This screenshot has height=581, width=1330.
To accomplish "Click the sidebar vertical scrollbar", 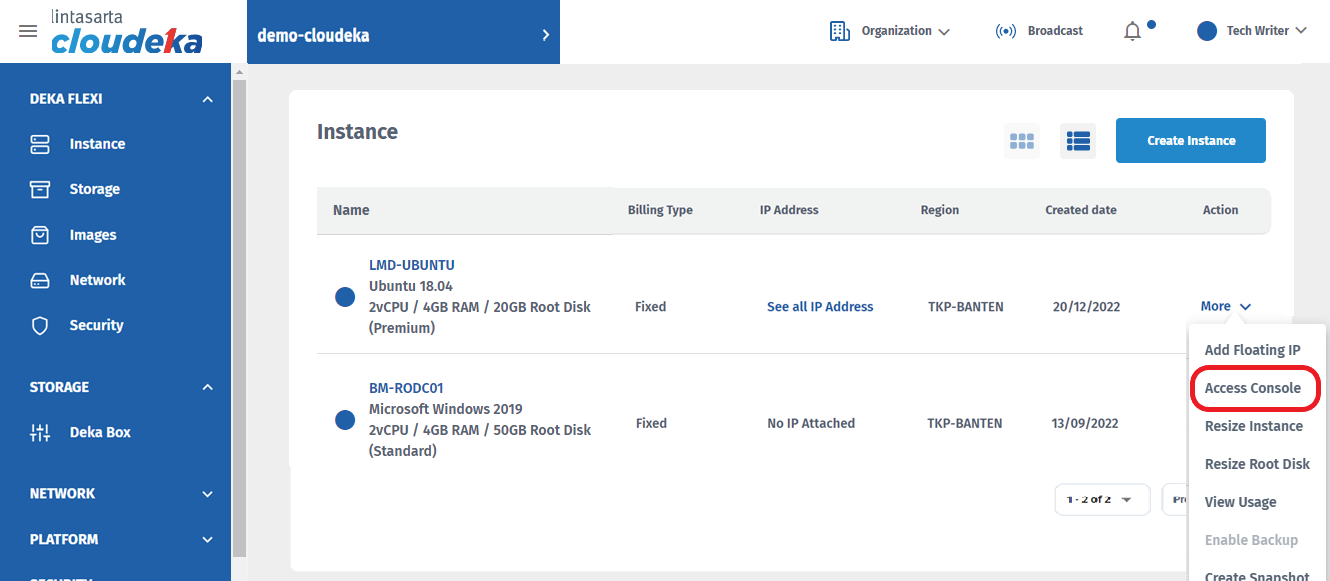I will point(239,300).
